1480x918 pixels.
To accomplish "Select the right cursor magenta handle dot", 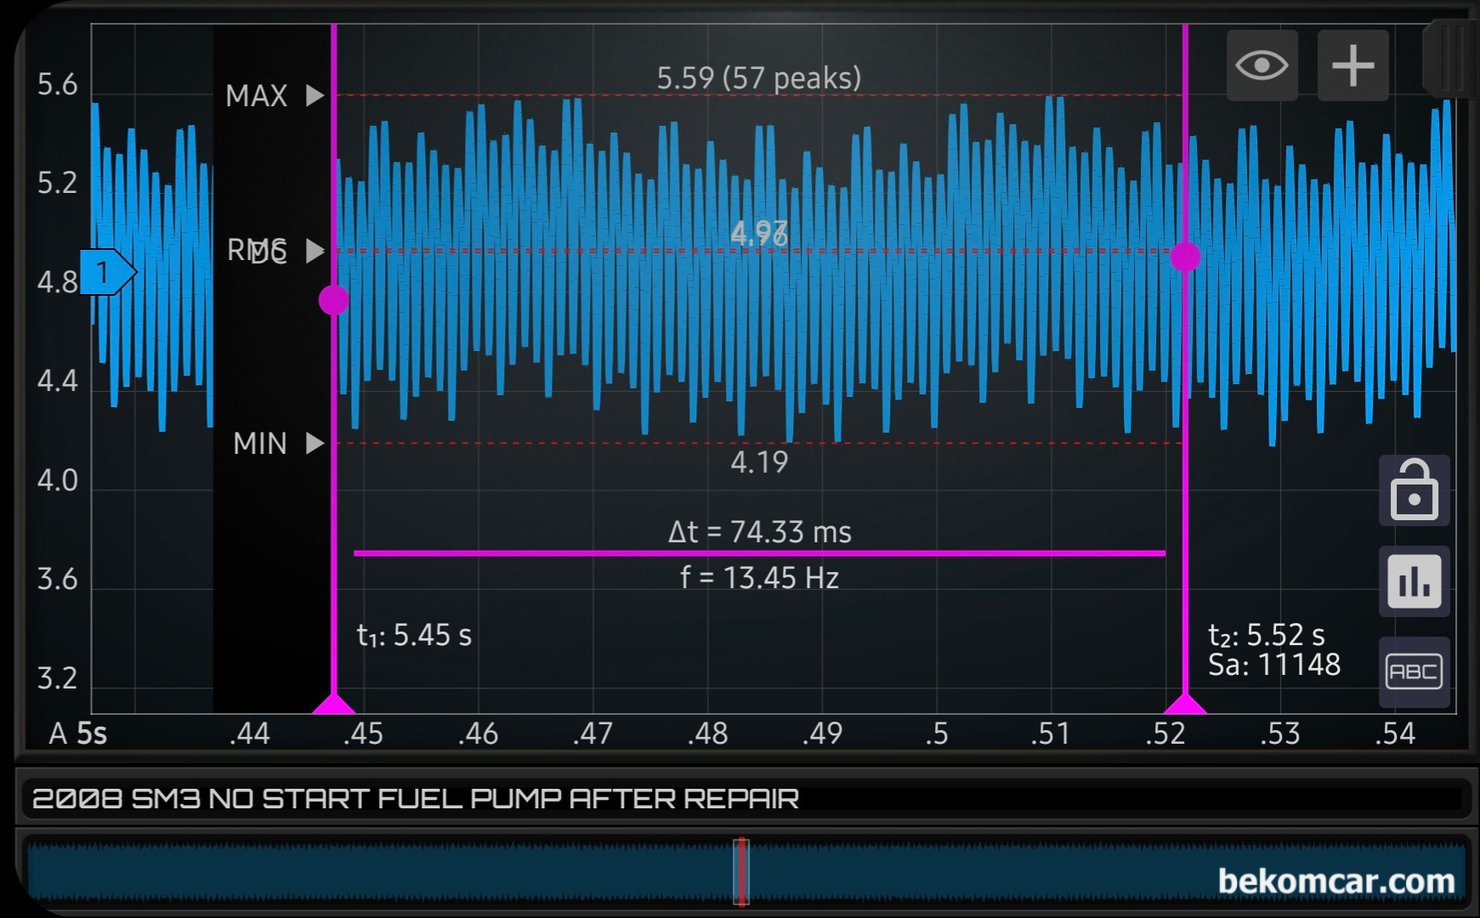I will pyautogui.click(x=1185, y=257).
